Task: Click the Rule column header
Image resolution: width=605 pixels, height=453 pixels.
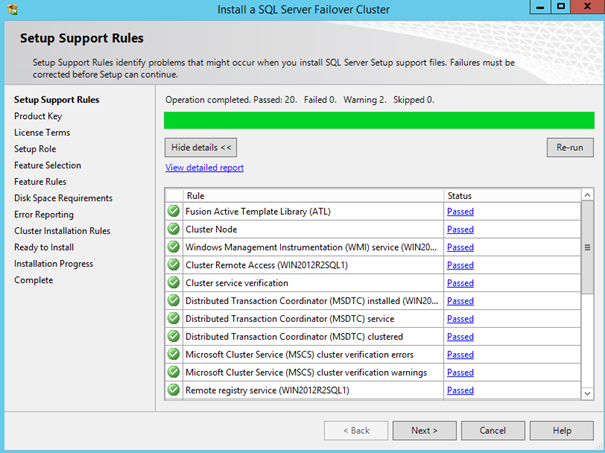Action: tap(196, 196)
